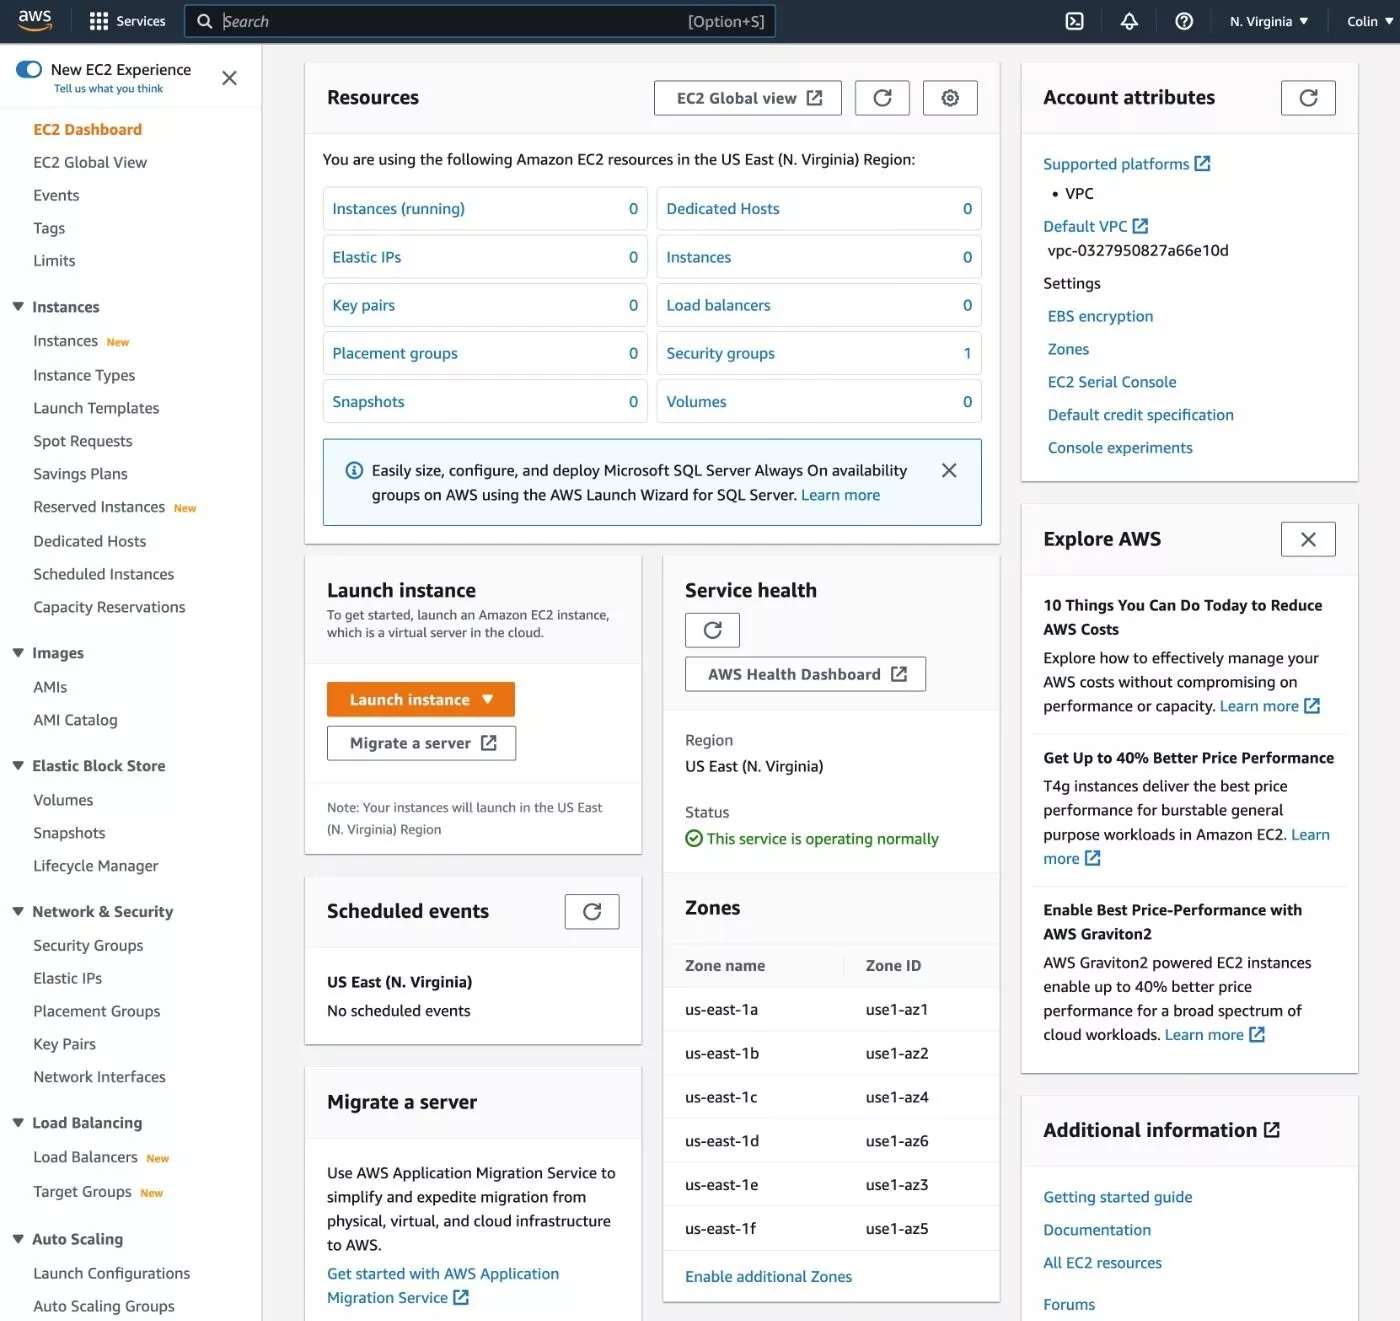Open the Documentation link
1400x1321 pixels.
tap(1097, 1230)
